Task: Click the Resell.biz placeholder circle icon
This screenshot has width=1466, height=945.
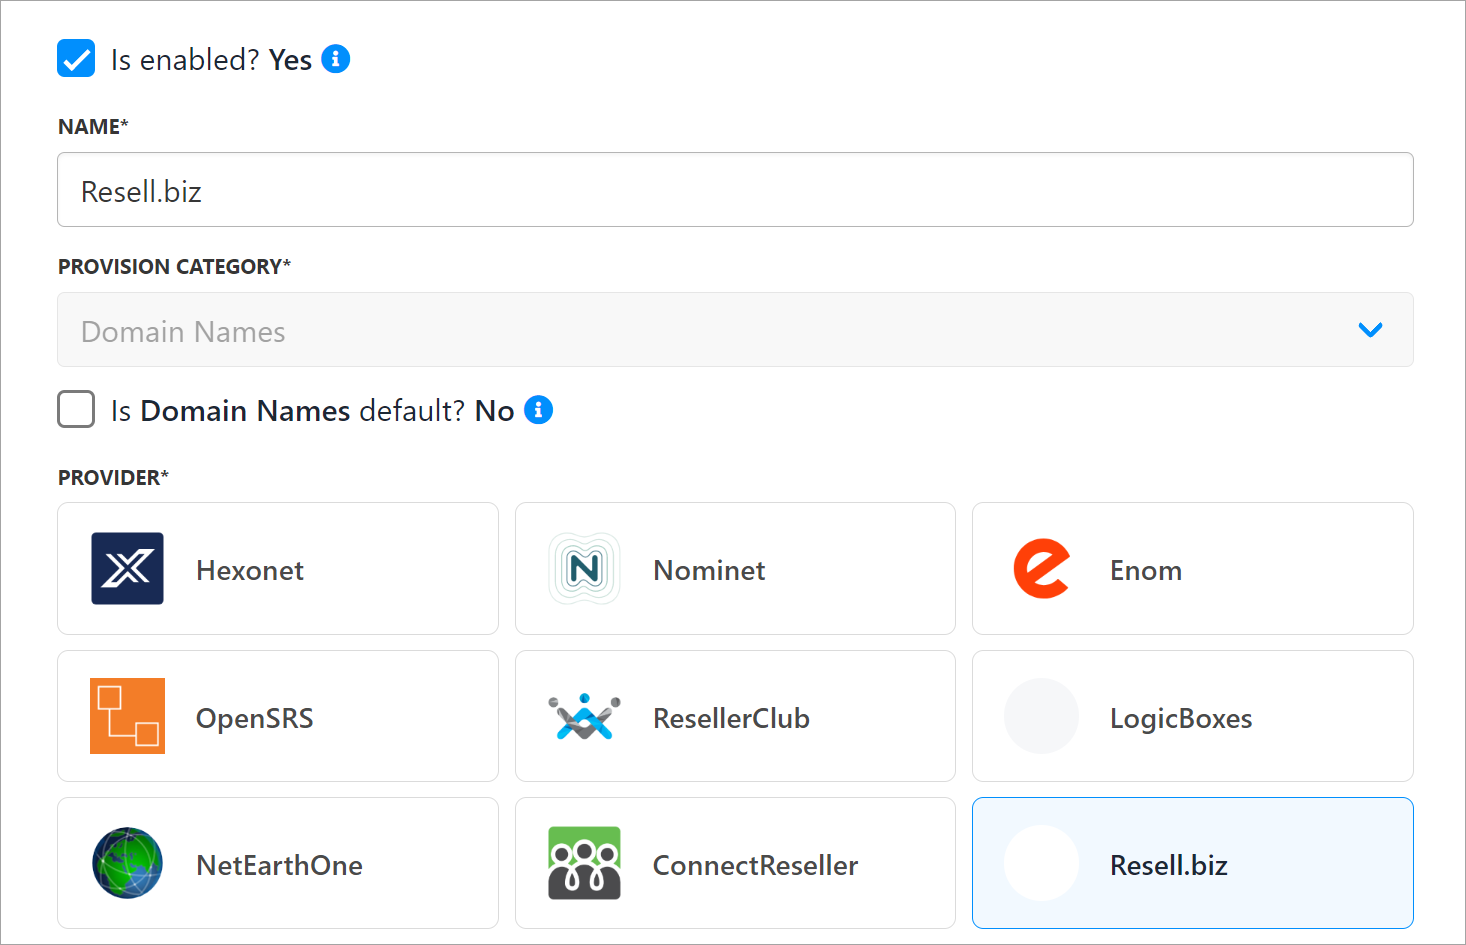Action: pos(1041,863)
